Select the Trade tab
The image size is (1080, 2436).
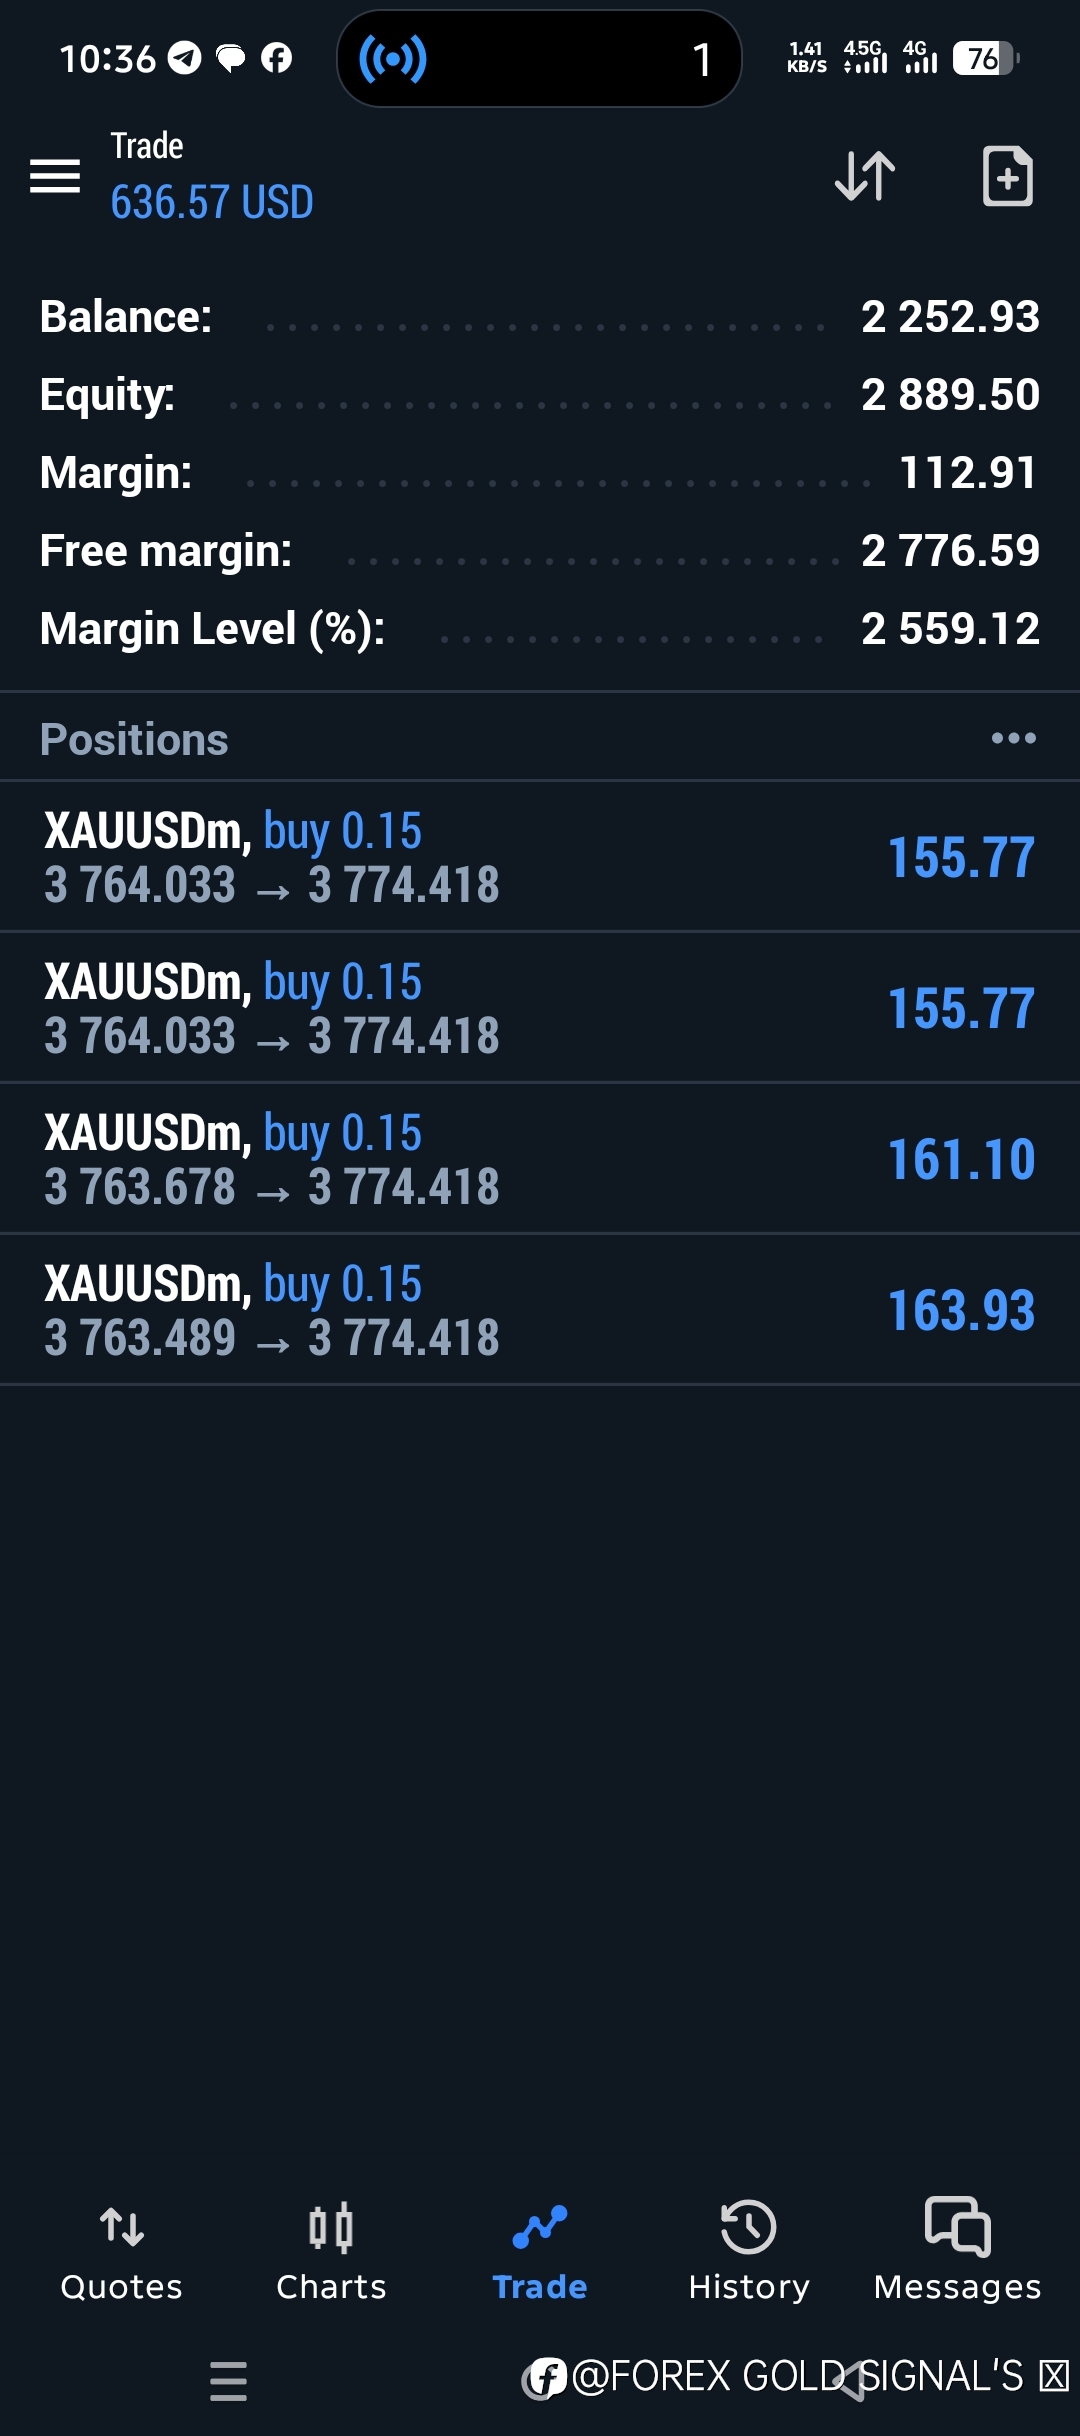tap(540, 2250)
